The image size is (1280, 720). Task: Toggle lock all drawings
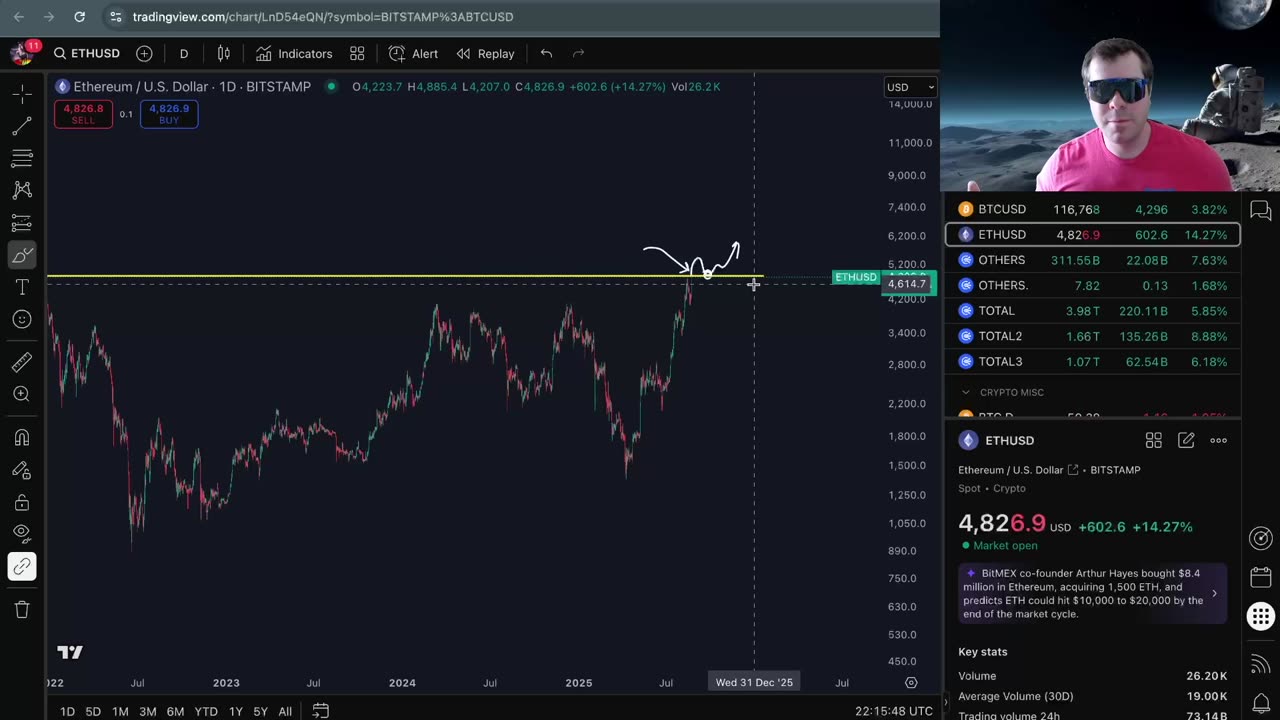[22, 502]
